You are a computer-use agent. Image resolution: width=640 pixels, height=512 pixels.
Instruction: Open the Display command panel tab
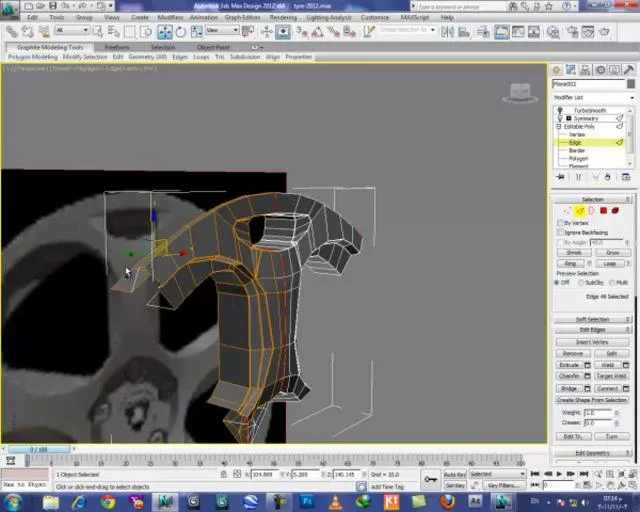pyautogui.click(x=614, y=70)
